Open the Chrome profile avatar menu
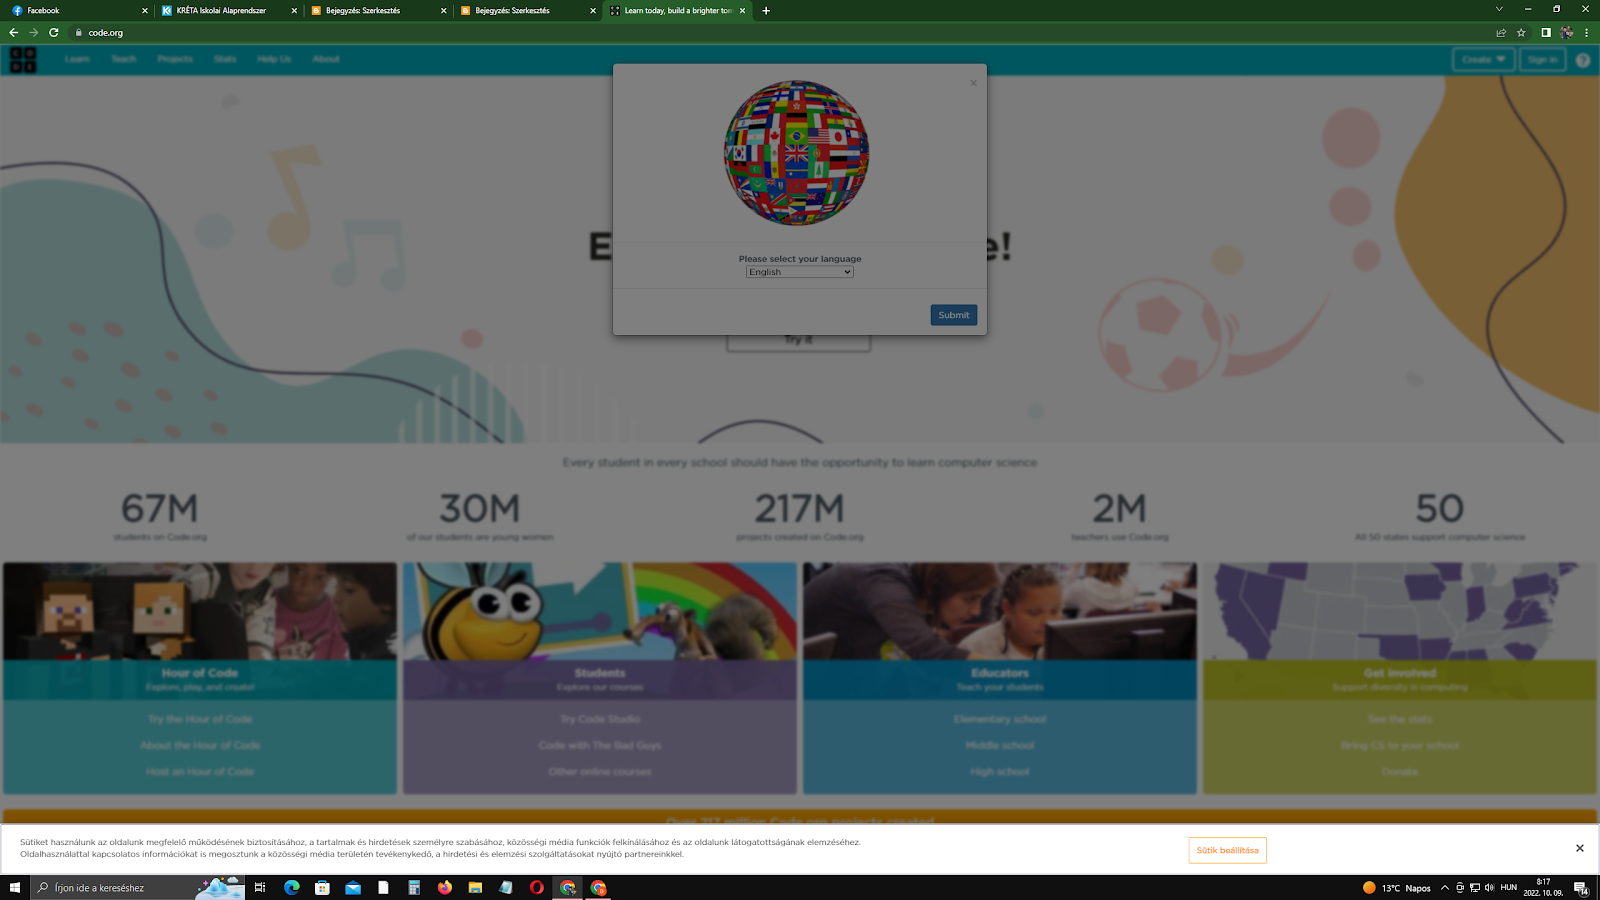 click(1567, 33)
